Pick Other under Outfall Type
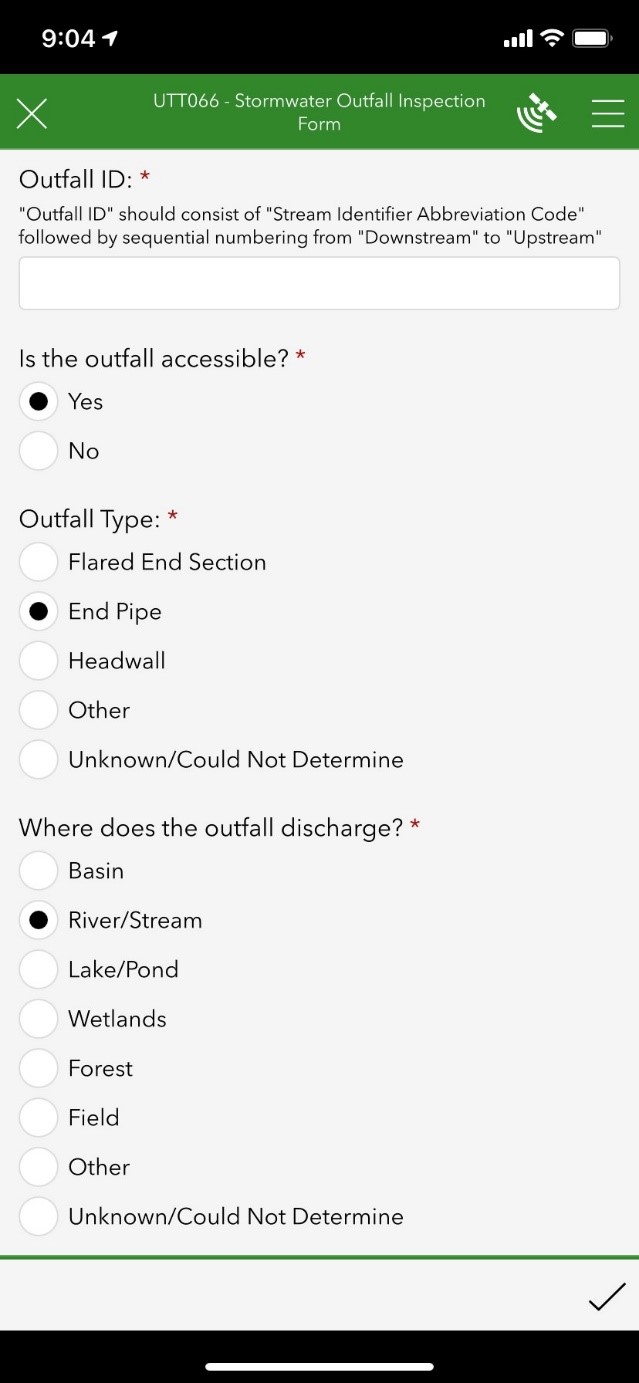 (x=38, y=710)
